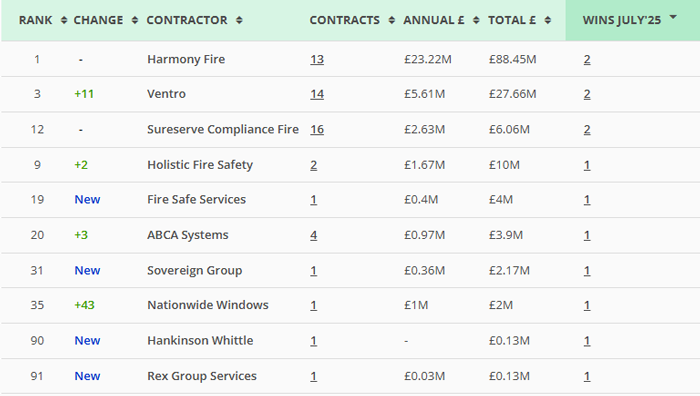Sort by Contractor using its arrow icon
Screen dimensions: 700x396
pos(239,20)
